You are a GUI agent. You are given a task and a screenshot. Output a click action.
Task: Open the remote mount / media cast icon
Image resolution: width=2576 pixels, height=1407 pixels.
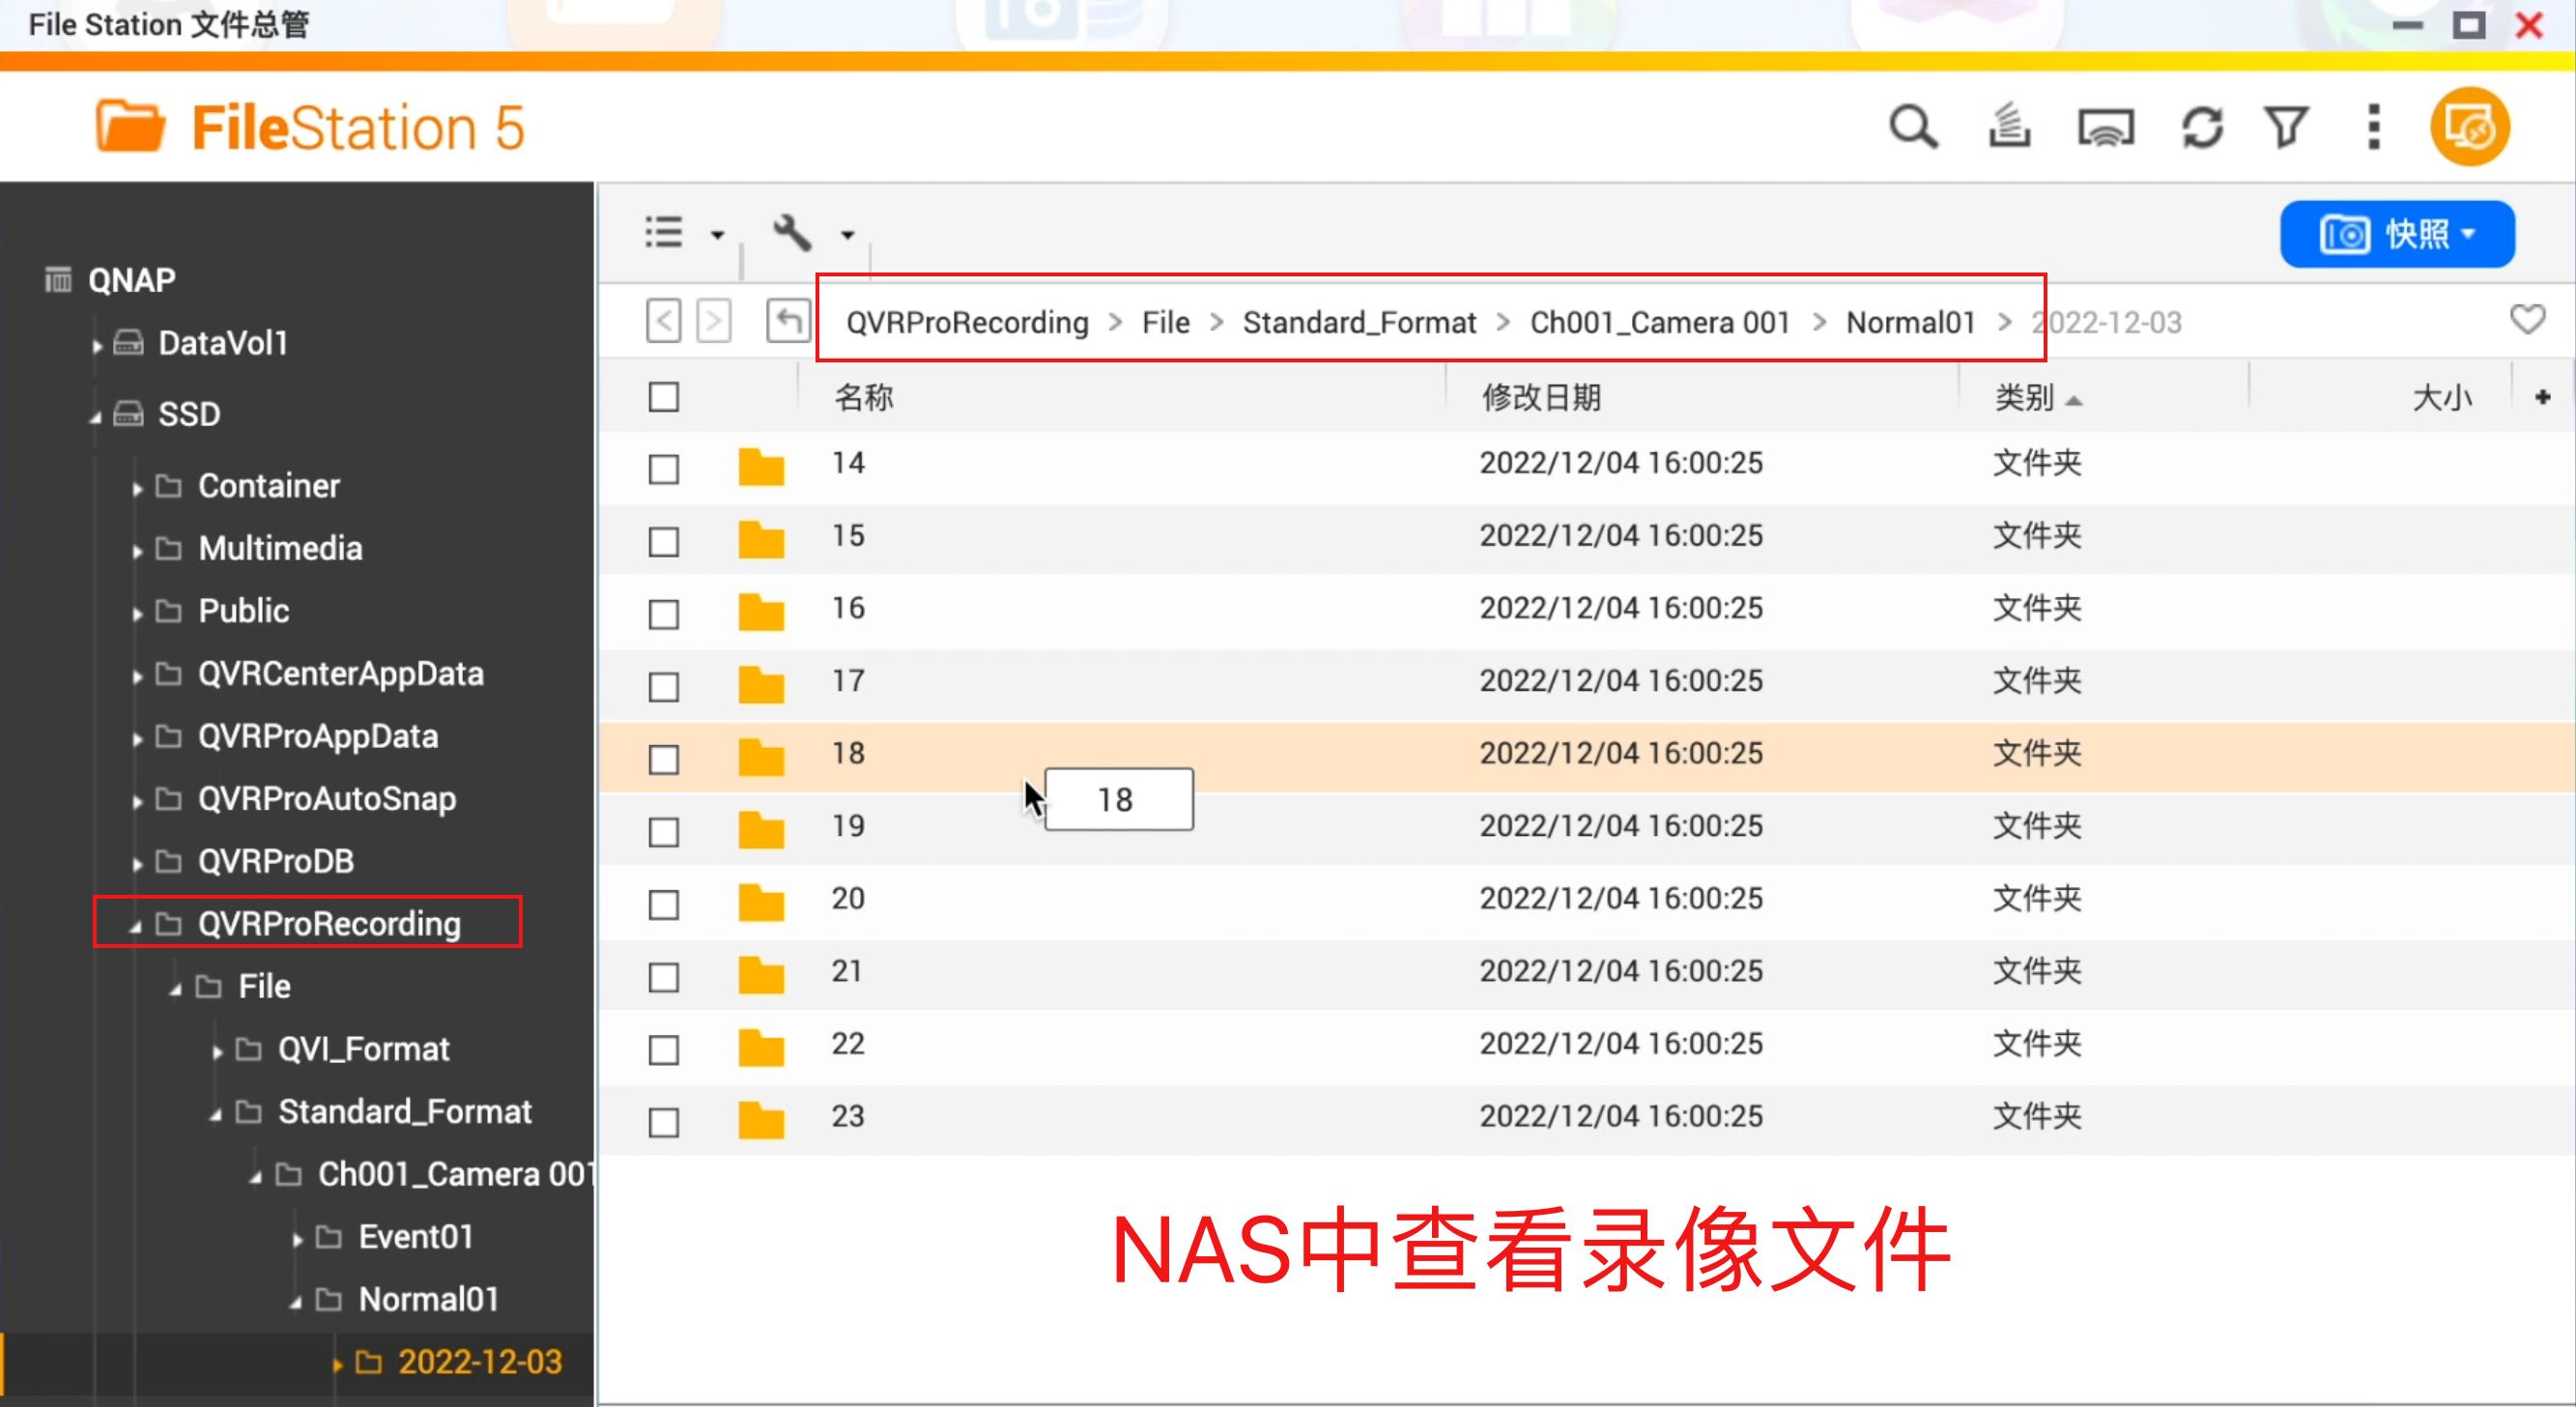(2104, 127)
